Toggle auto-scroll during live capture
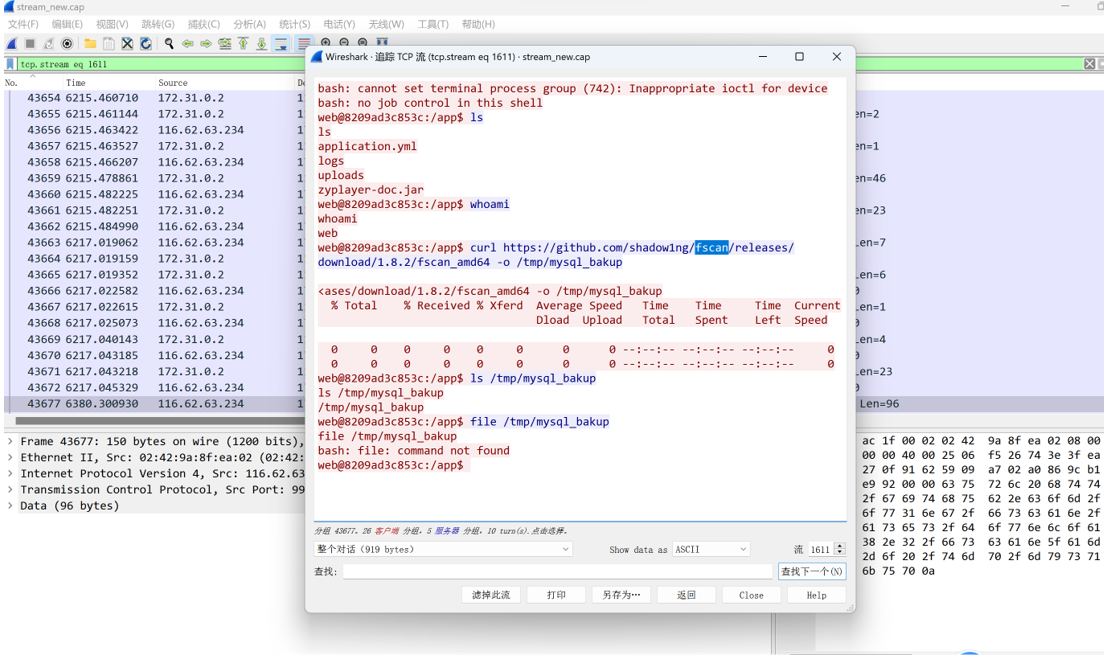Screen dimensions: 1104x658 280,44
